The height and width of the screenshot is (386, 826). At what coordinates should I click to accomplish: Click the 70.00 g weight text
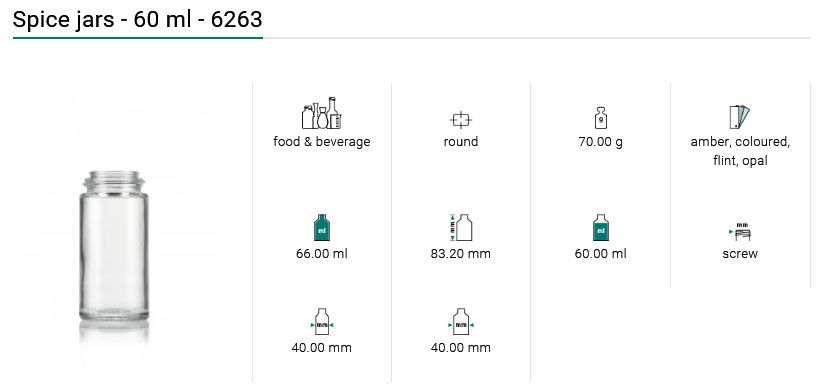[x=601, y=142]
